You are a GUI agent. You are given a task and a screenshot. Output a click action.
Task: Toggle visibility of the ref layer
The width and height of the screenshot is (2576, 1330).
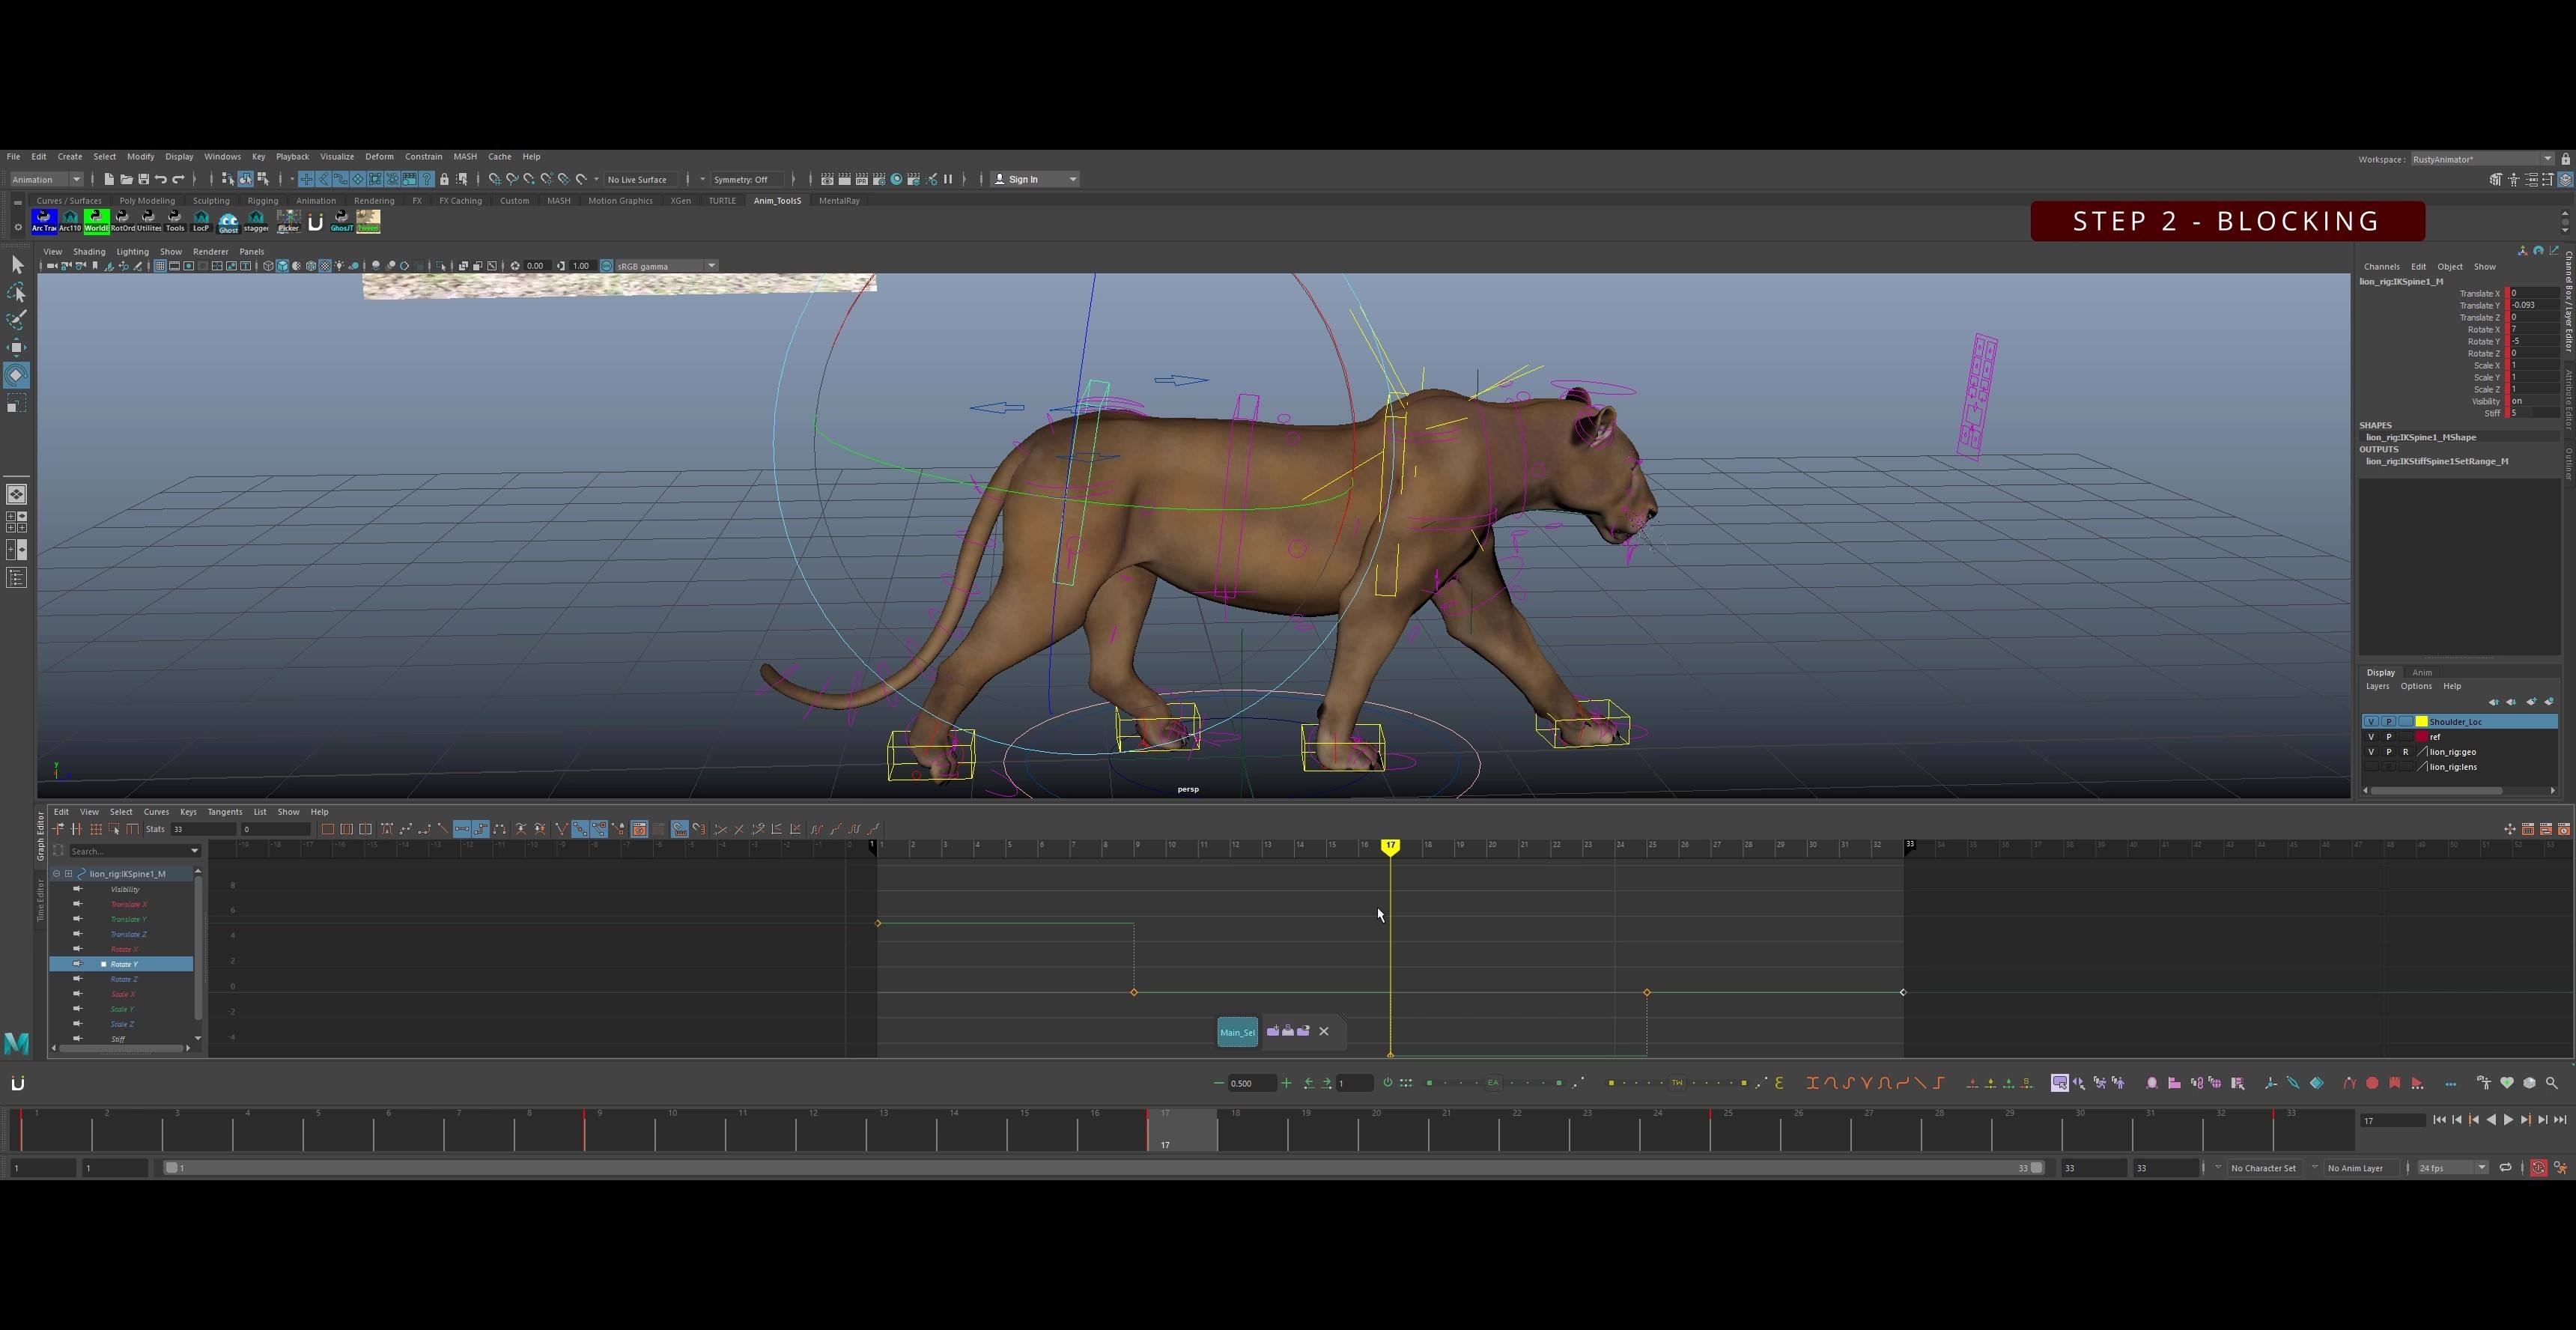(2371, 738)
